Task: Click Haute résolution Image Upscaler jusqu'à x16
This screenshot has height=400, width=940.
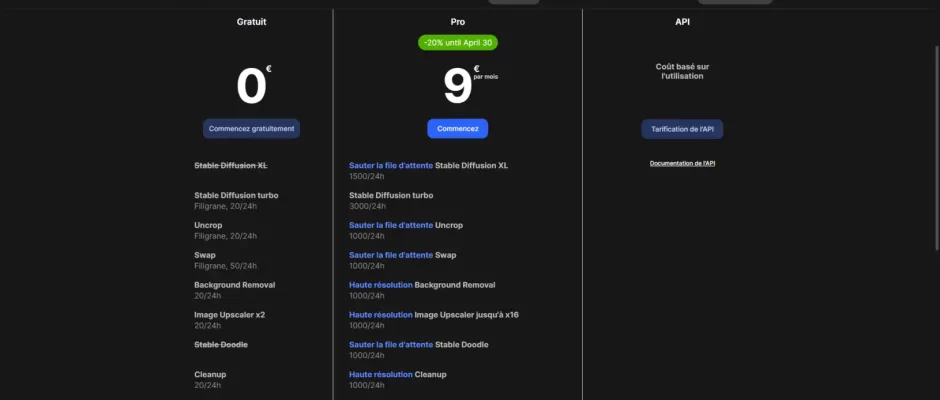Action: [433, 314]
